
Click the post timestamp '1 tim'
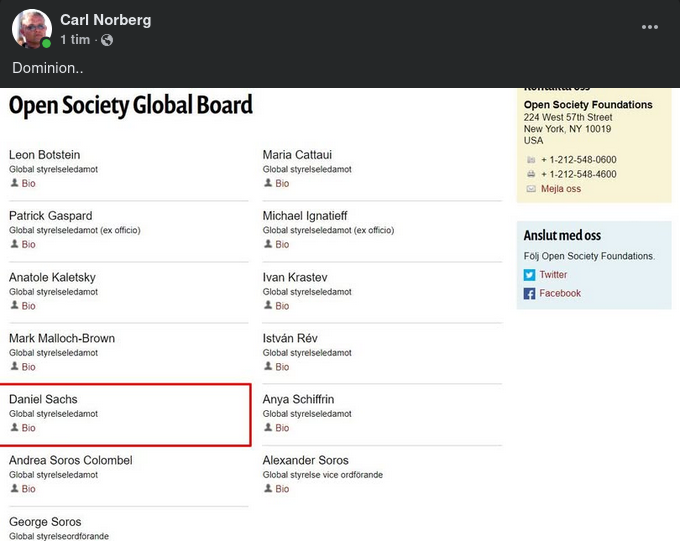coord(75,40)
